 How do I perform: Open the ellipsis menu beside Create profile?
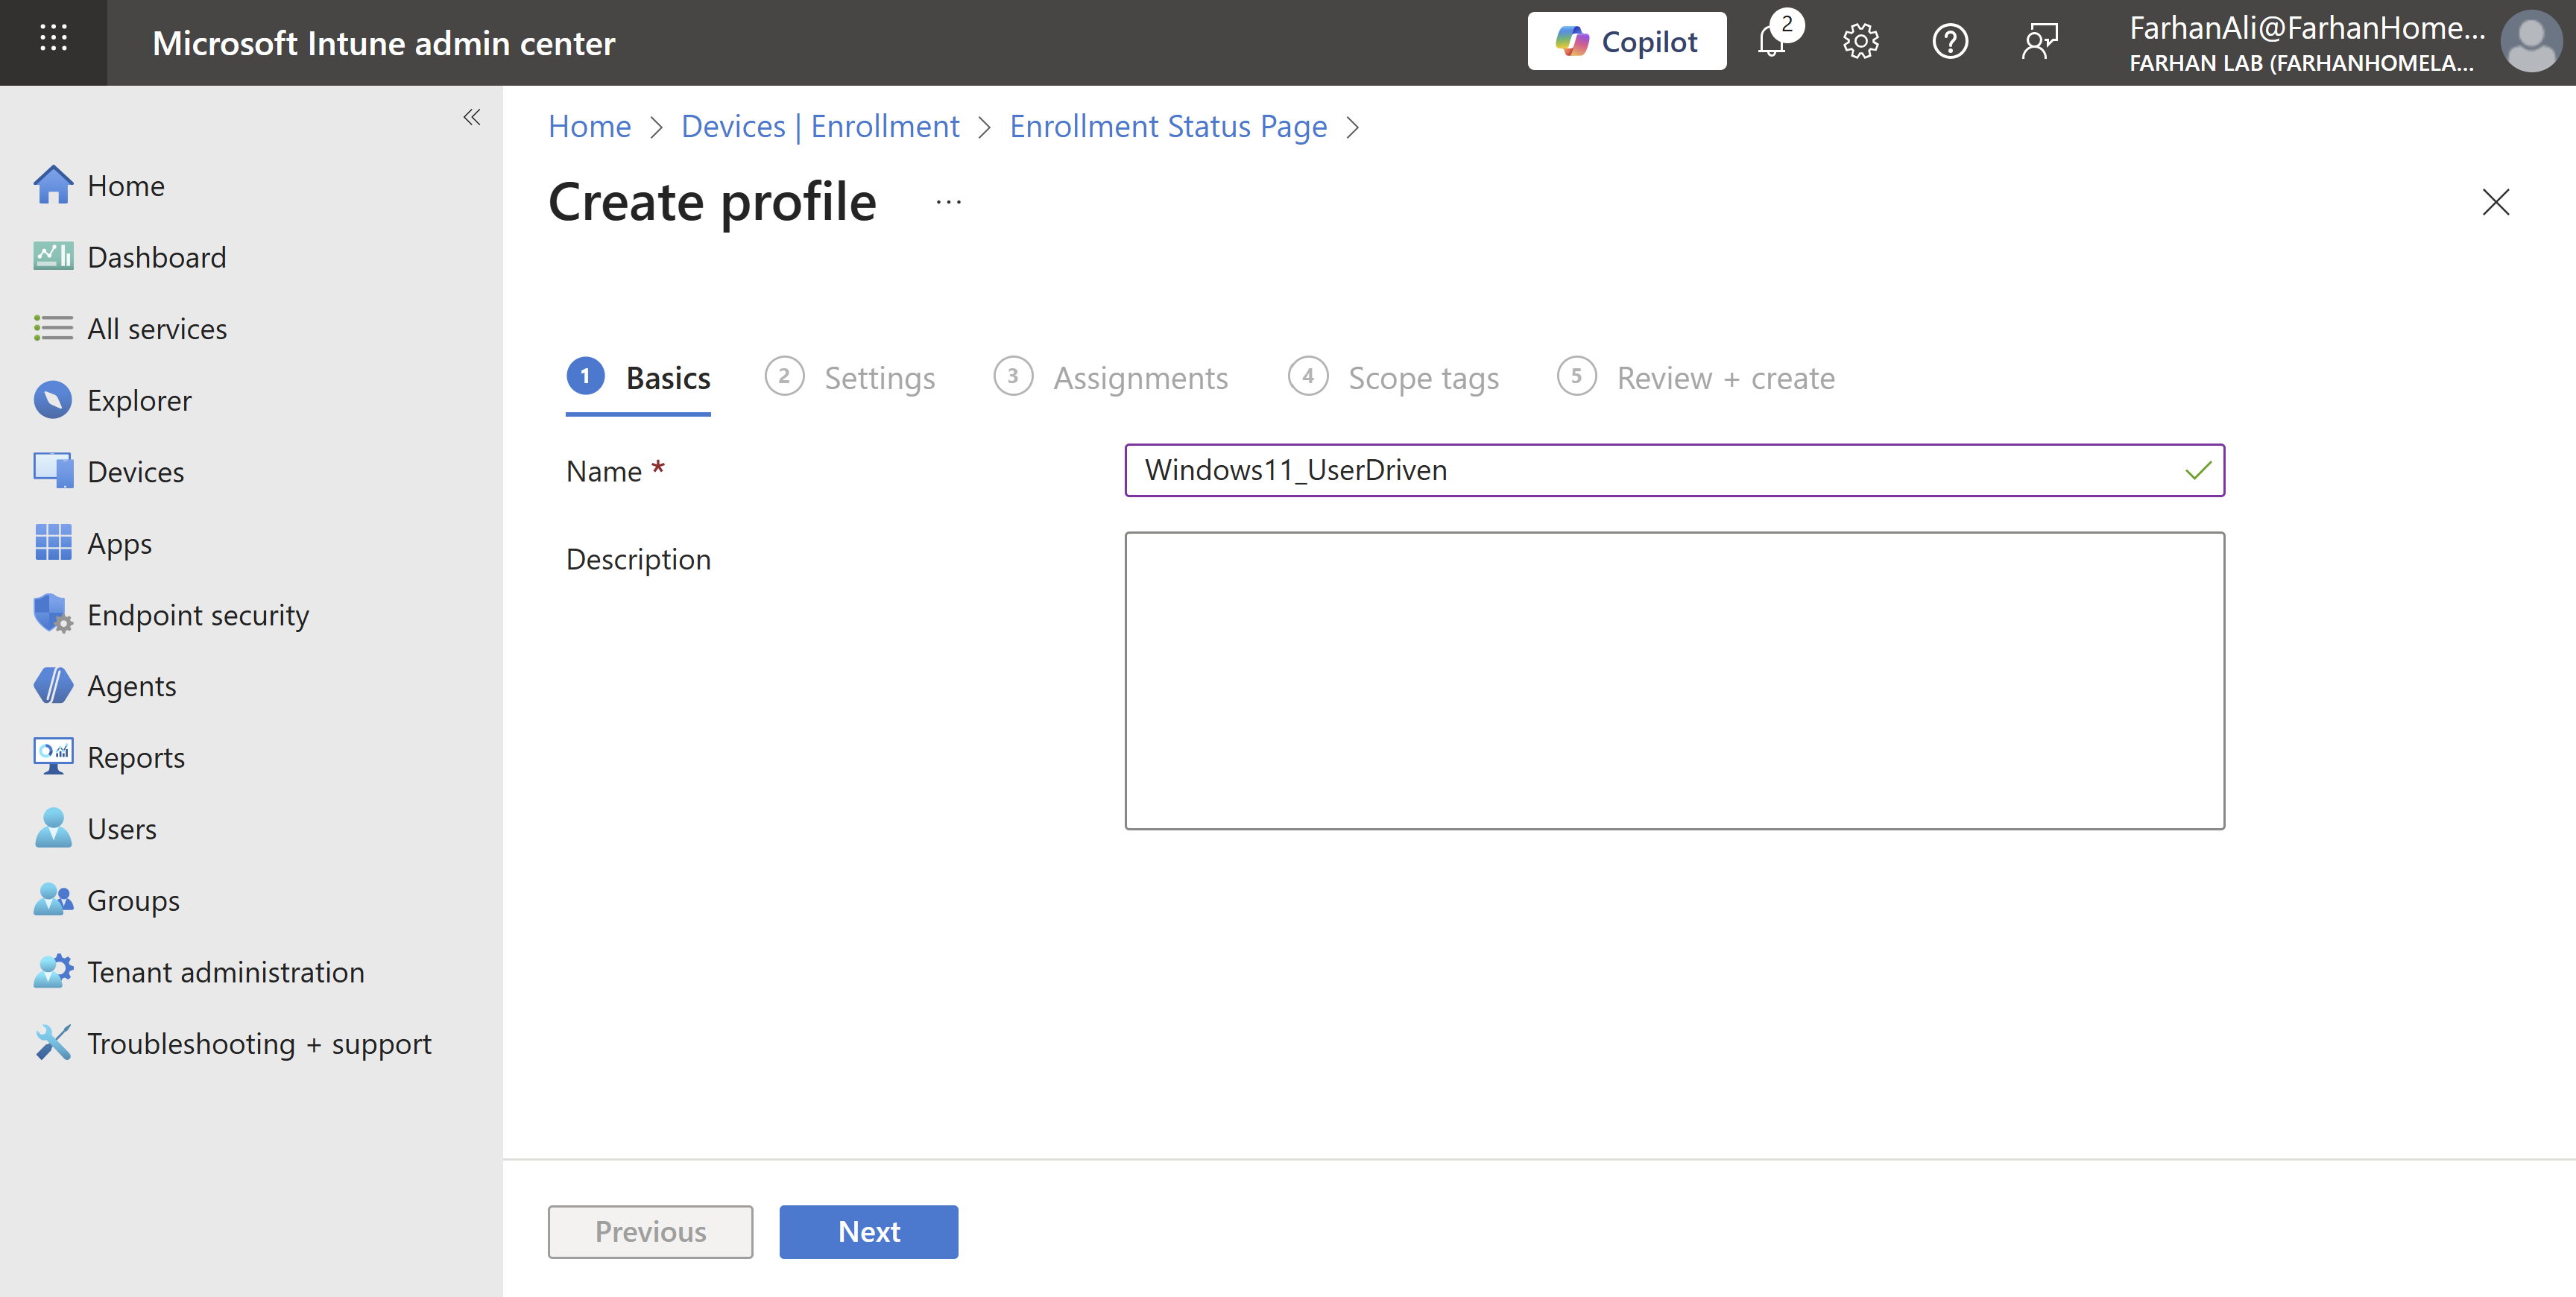coord(948,202)
